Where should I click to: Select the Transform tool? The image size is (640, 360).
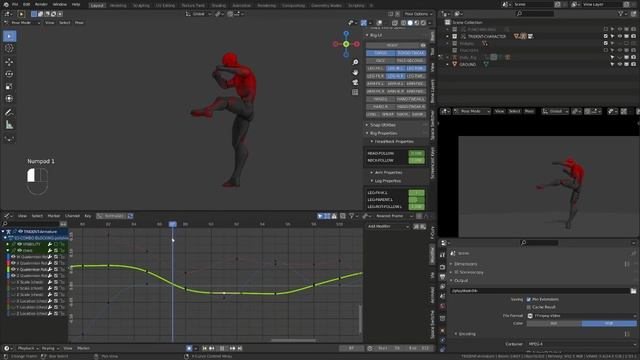coord(9,99)
